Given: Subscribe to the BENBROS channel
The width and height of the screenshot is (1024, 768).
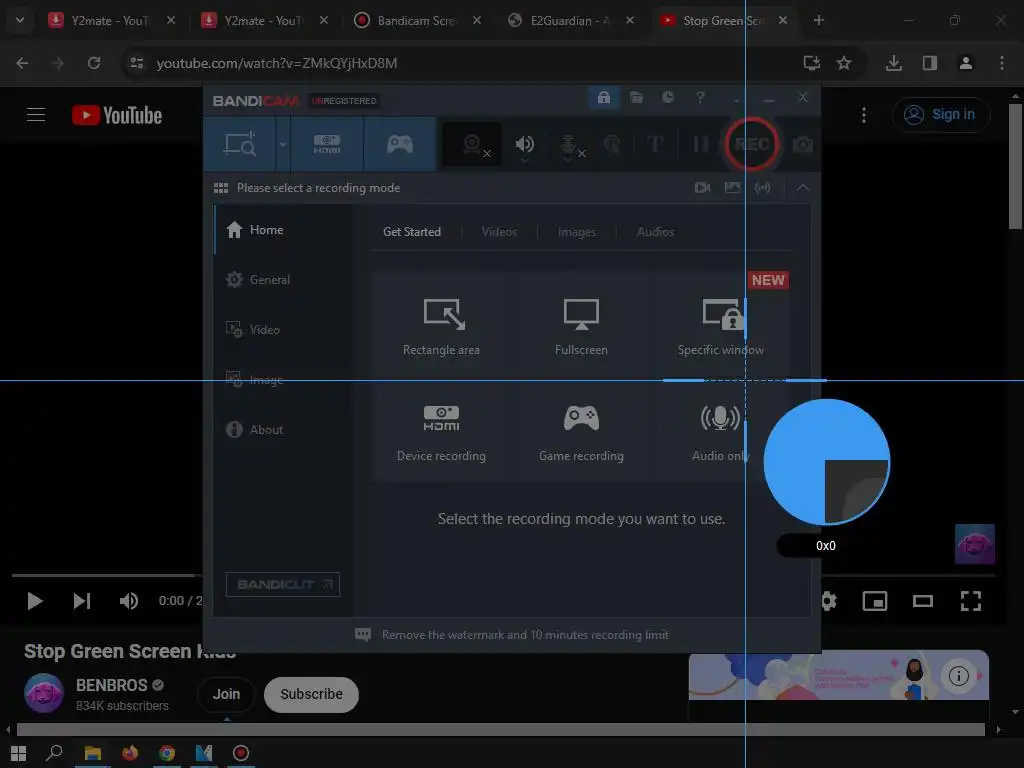Looking at the screenshot, I should pos(311,694).
